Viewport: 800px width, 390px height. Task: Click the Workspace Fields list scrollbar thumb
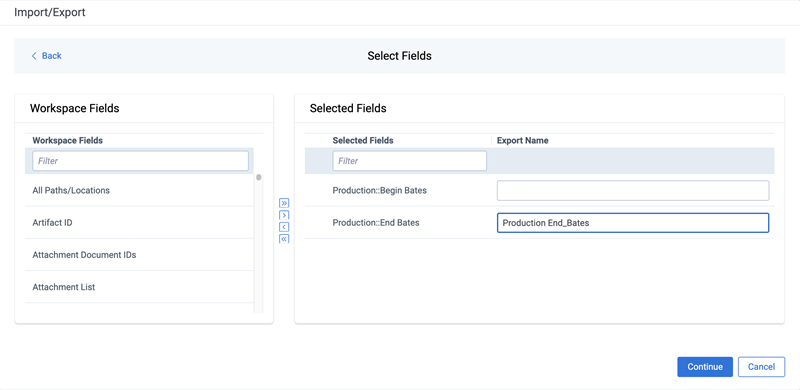coord(259,178)
